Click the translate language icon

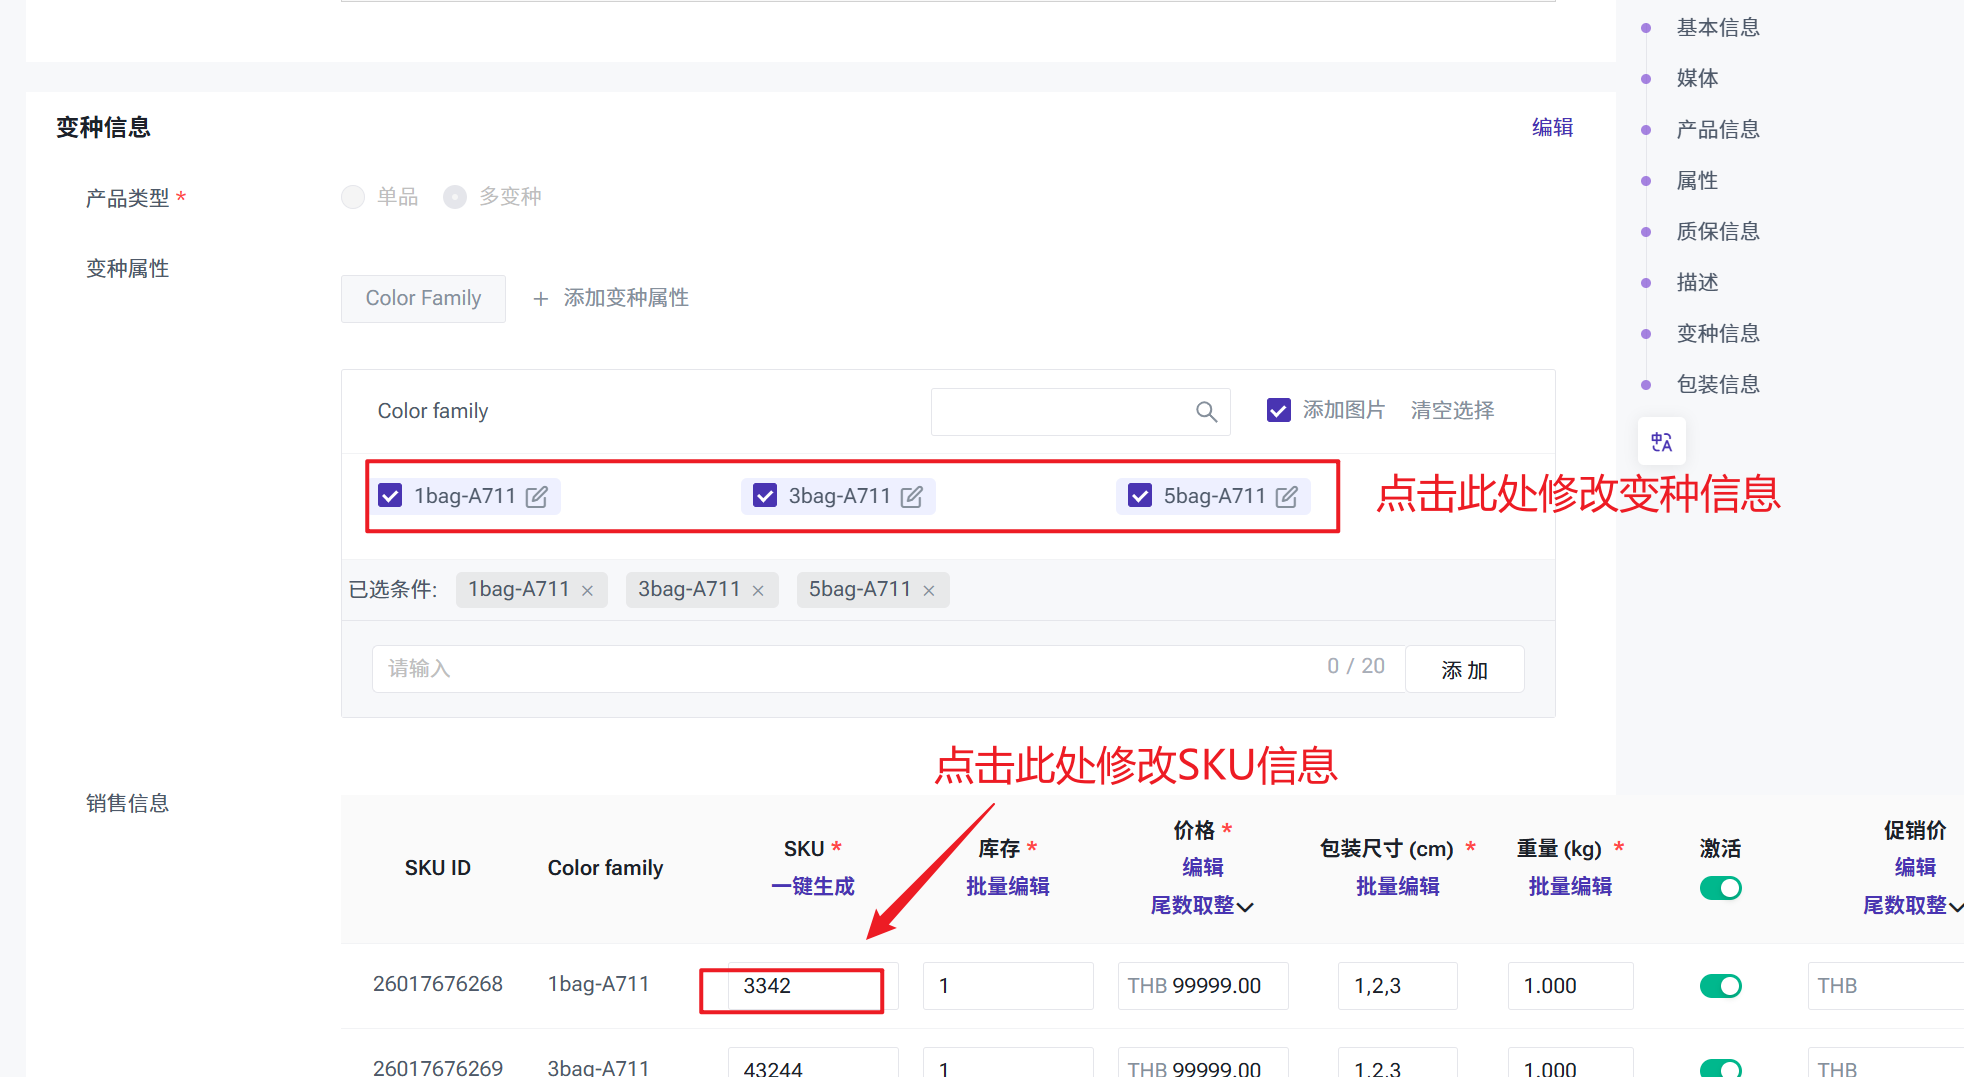[x=1661, y=442]
